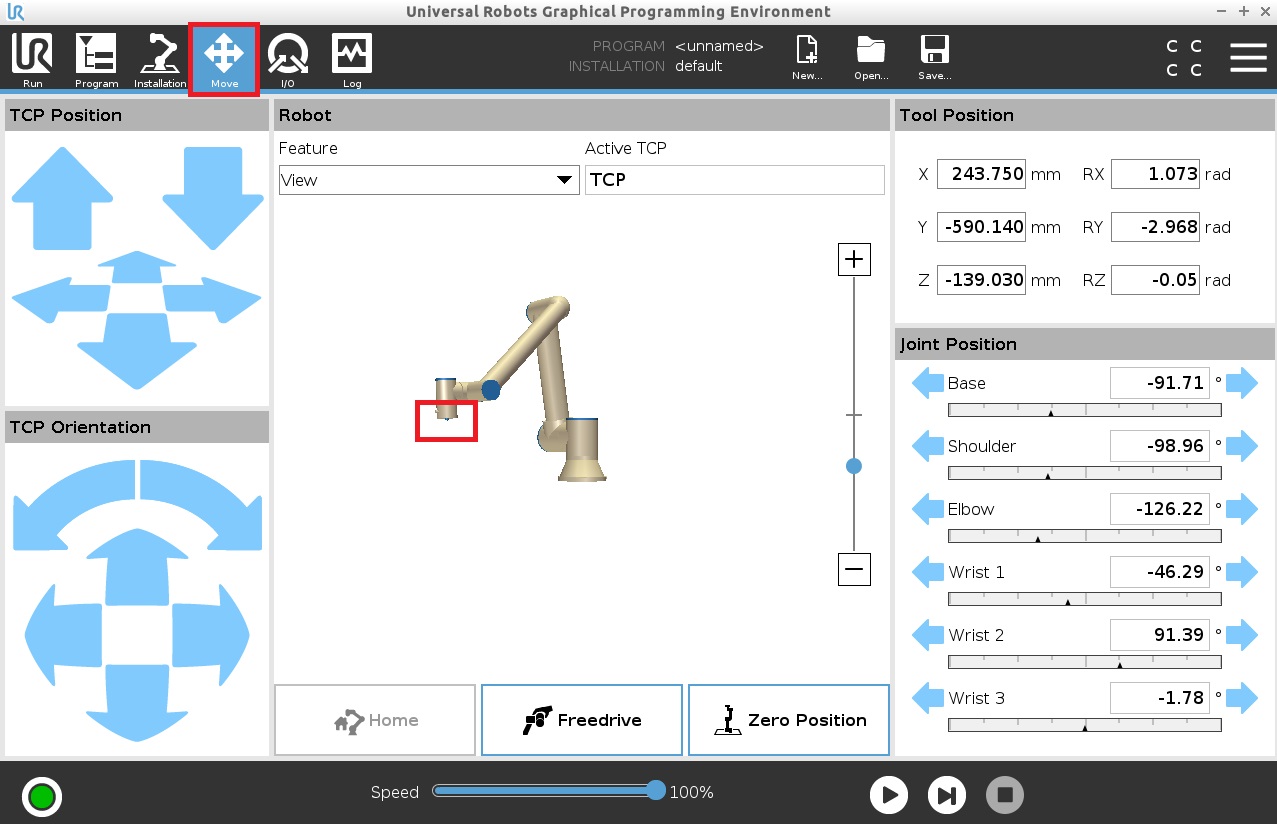Image resolution: width=1277 pixels, height=824 pixels.
Task: Zoom out the robot view with minus
Action: click(x=854, y=570)
